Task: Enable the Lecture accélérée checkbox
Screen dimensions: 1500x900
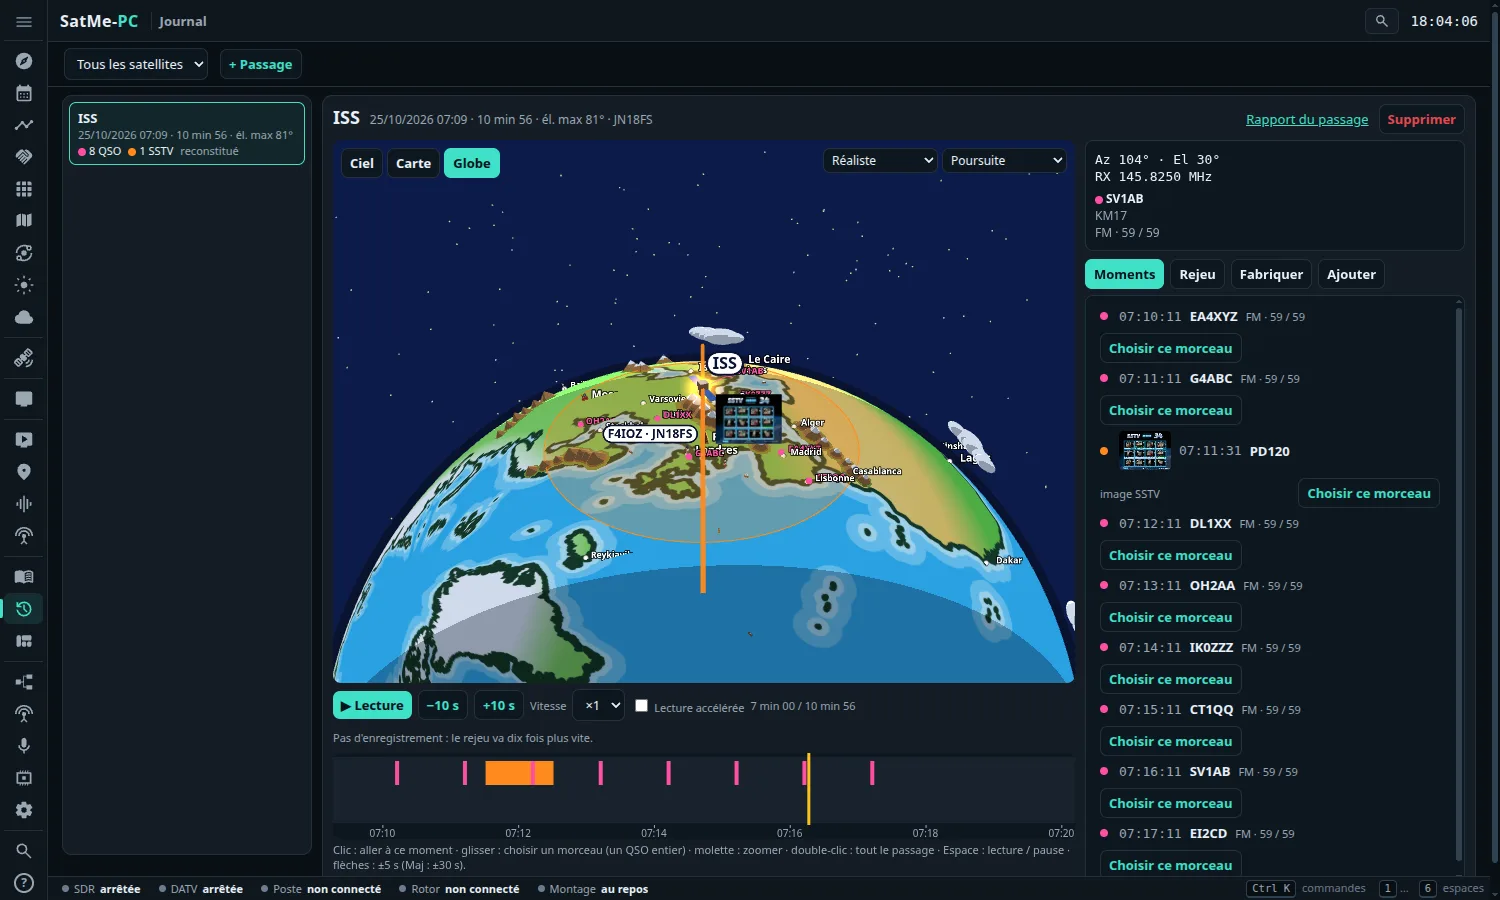Action: tap(642, 706)
